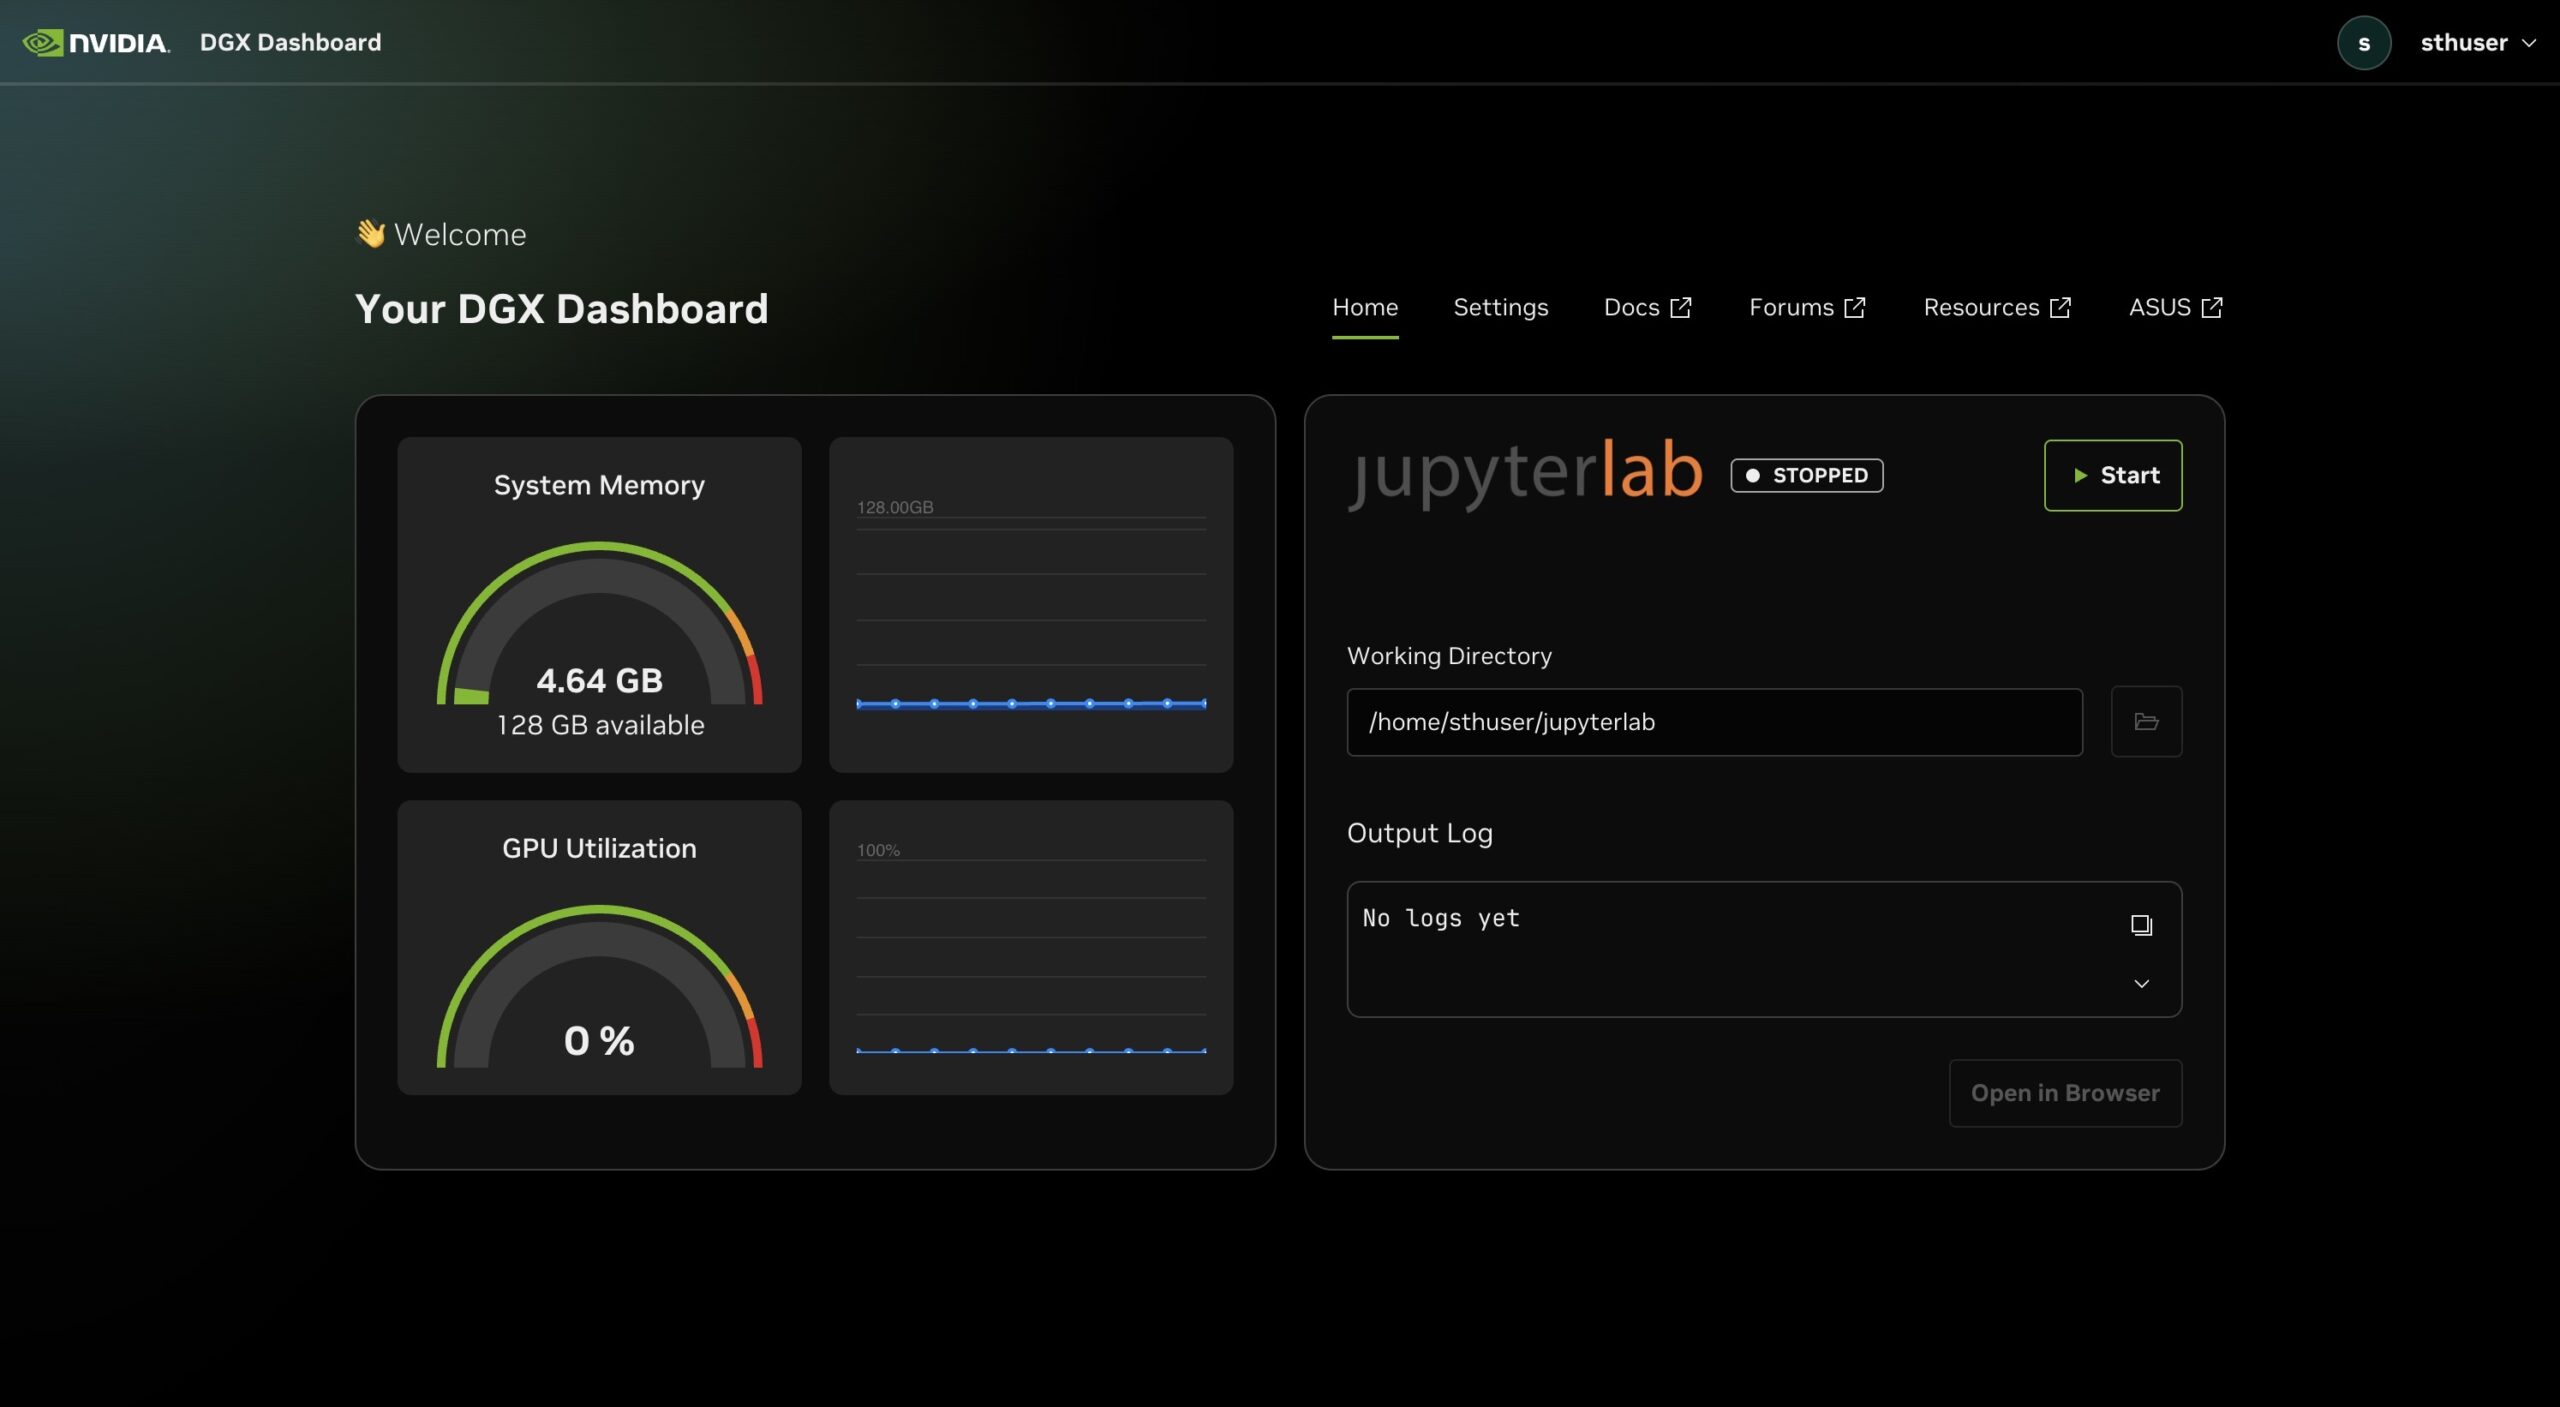Copy the output log contents

[2140, 925]
